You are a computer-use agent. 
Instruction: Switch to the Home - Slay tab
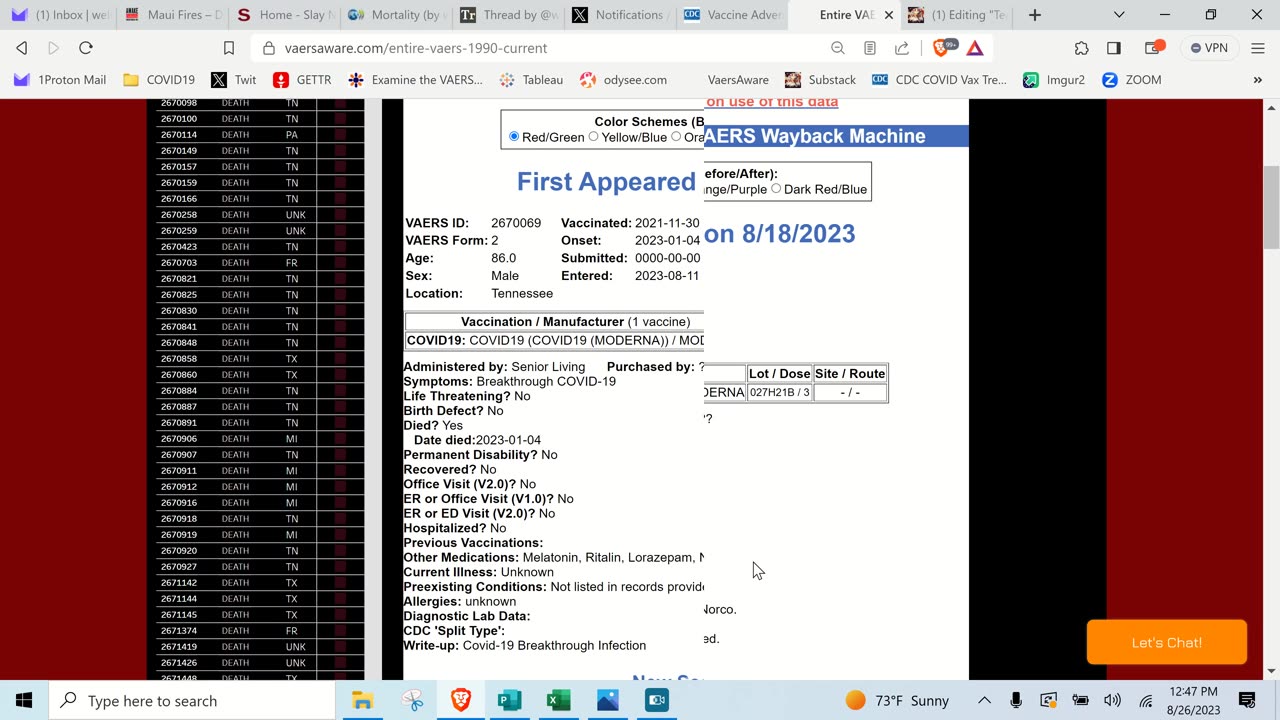coord(287,15)
